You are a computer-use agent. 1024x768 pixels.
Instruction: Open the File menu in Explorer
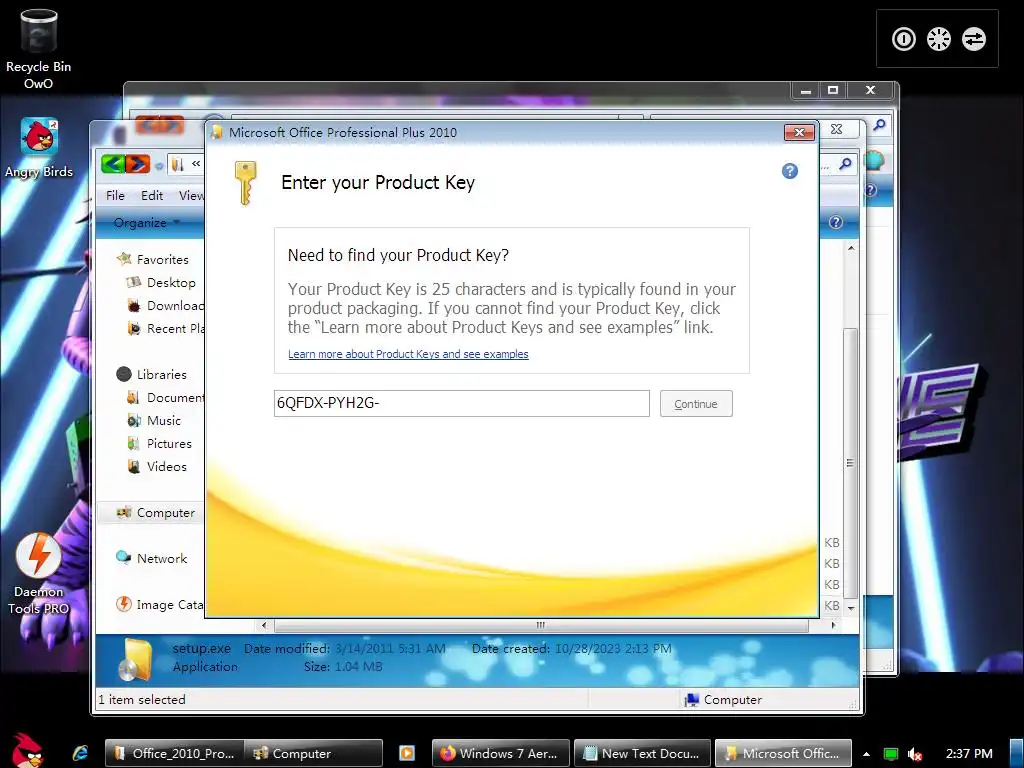pos(115,195)
